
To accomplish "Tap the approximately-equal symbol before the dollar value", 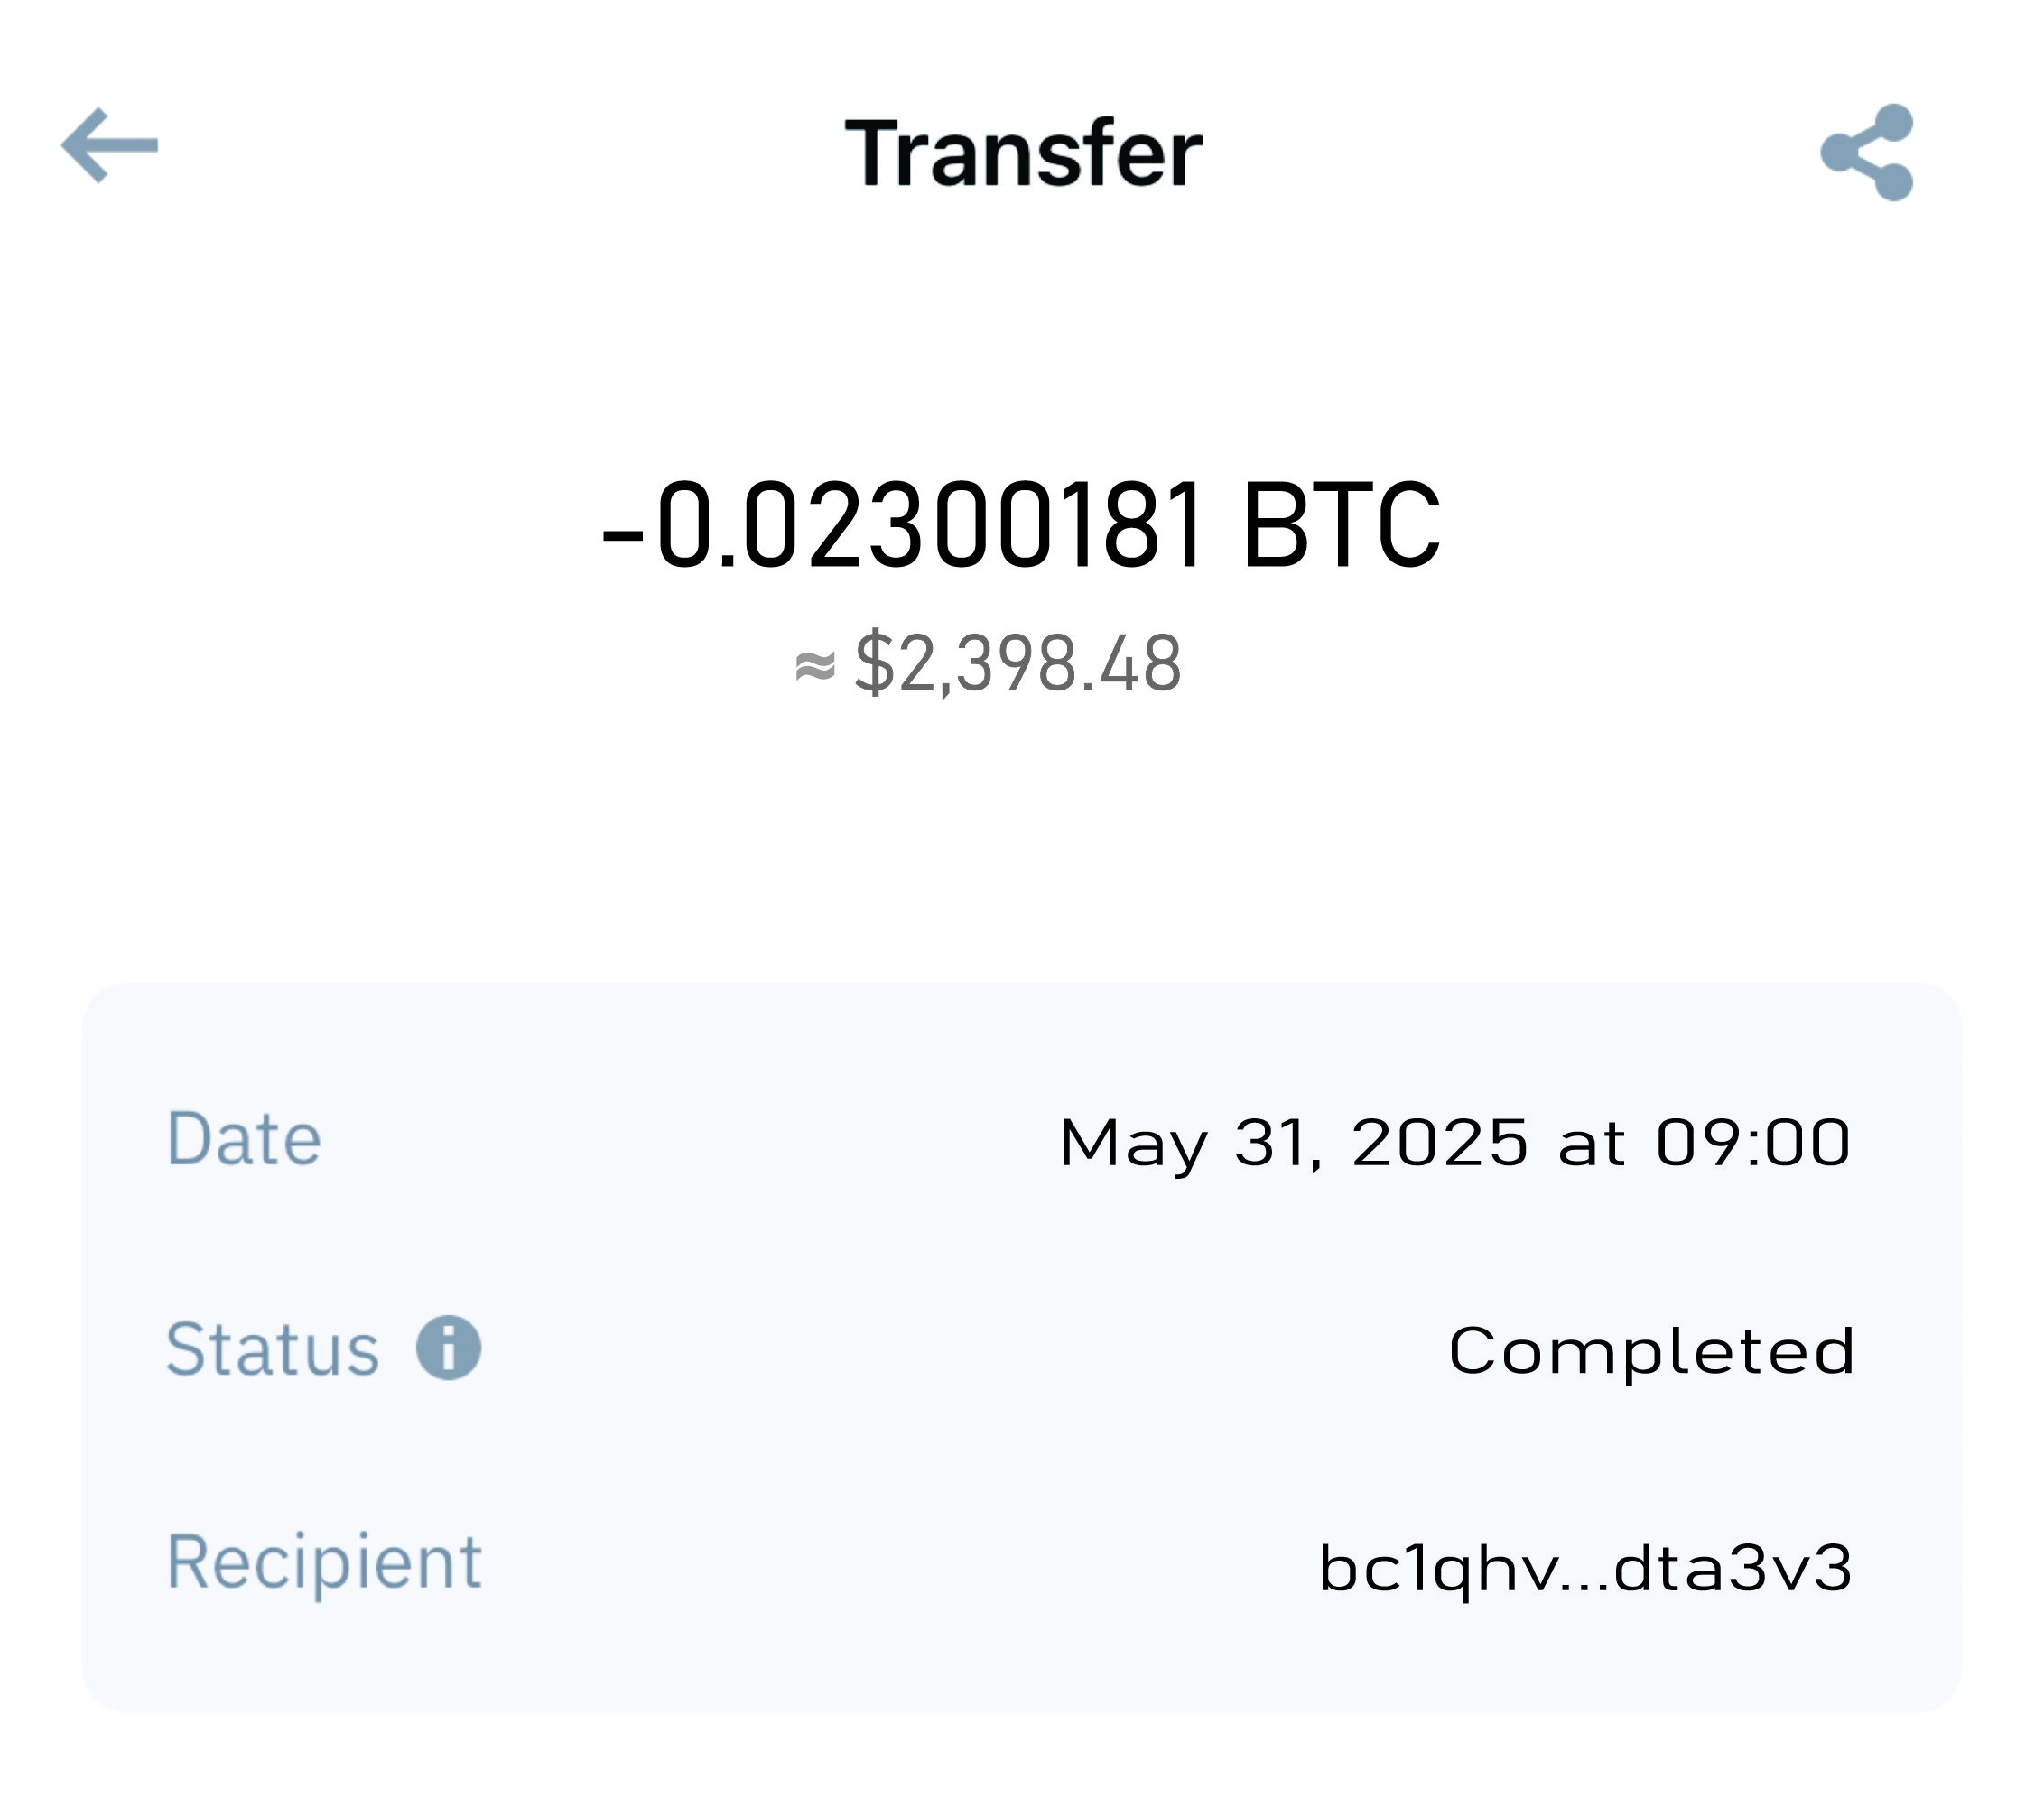I will (814, 666).
